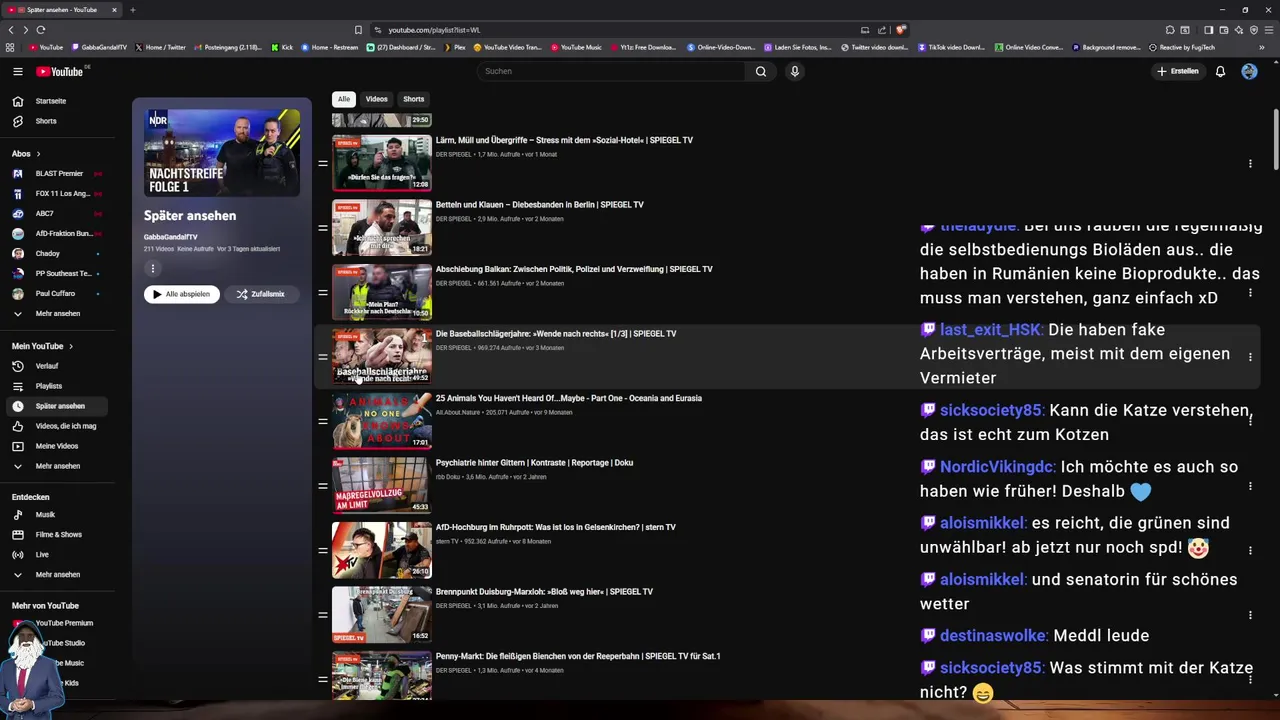This screenshot has height=720, width=1280.
Task: Open Playlists in the sidebar
Action: click(x=56, y=386)
